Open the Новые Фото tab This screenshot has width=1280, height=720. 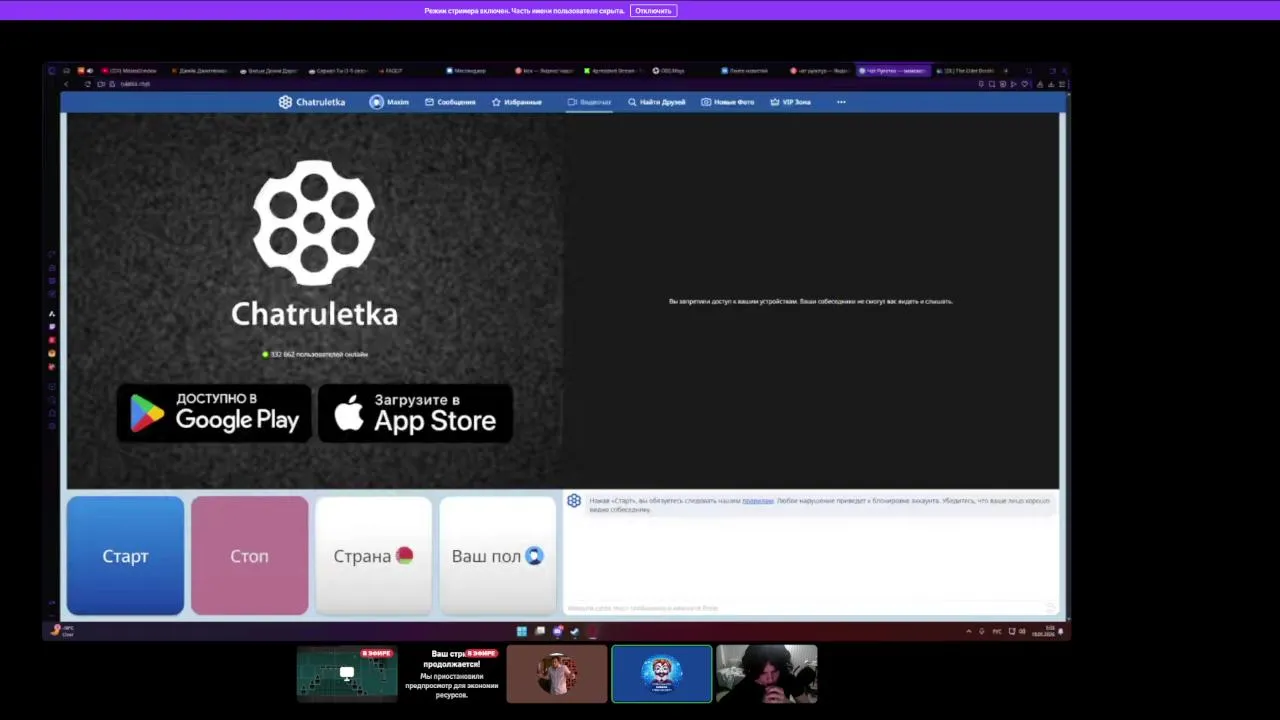tap(727, 102)
